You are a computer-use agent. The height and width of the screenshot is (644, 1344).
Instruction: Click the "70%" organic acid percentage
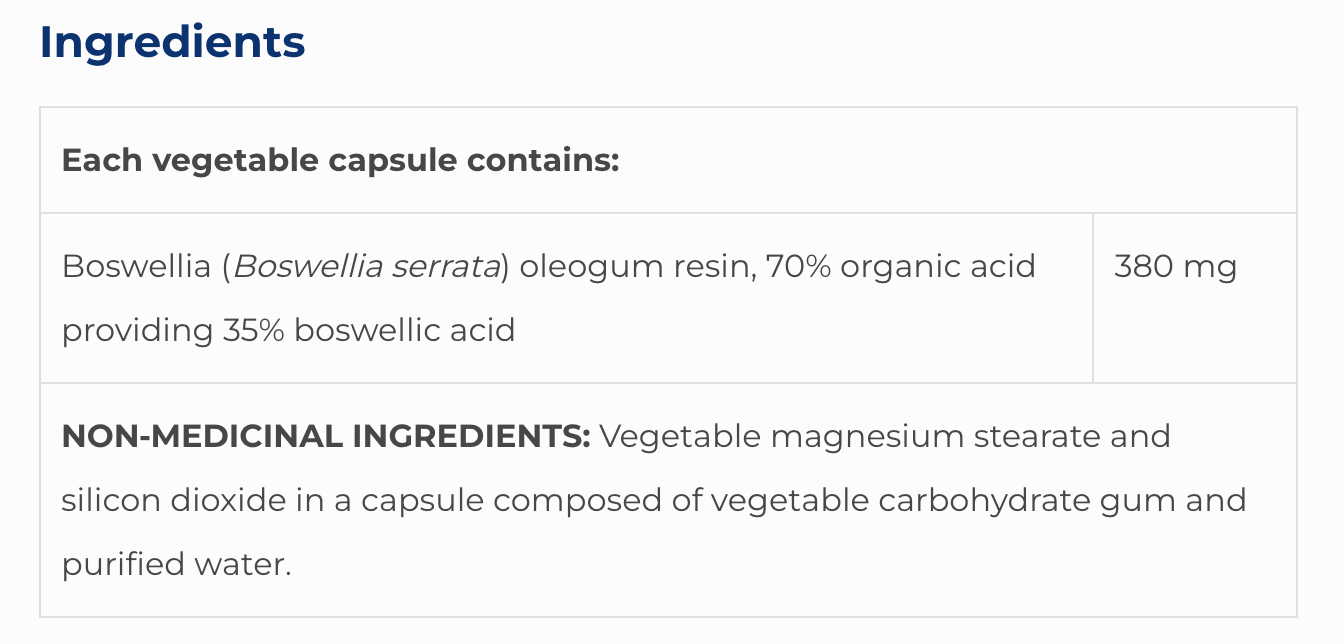coord(798,267)
